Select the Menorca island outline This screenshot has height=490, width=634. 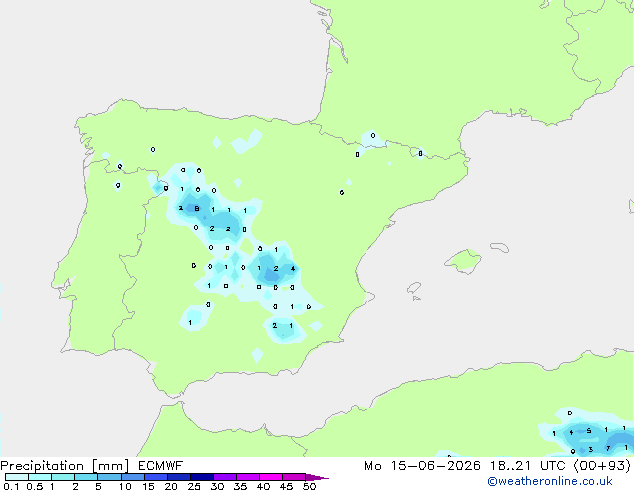point(500,247)
